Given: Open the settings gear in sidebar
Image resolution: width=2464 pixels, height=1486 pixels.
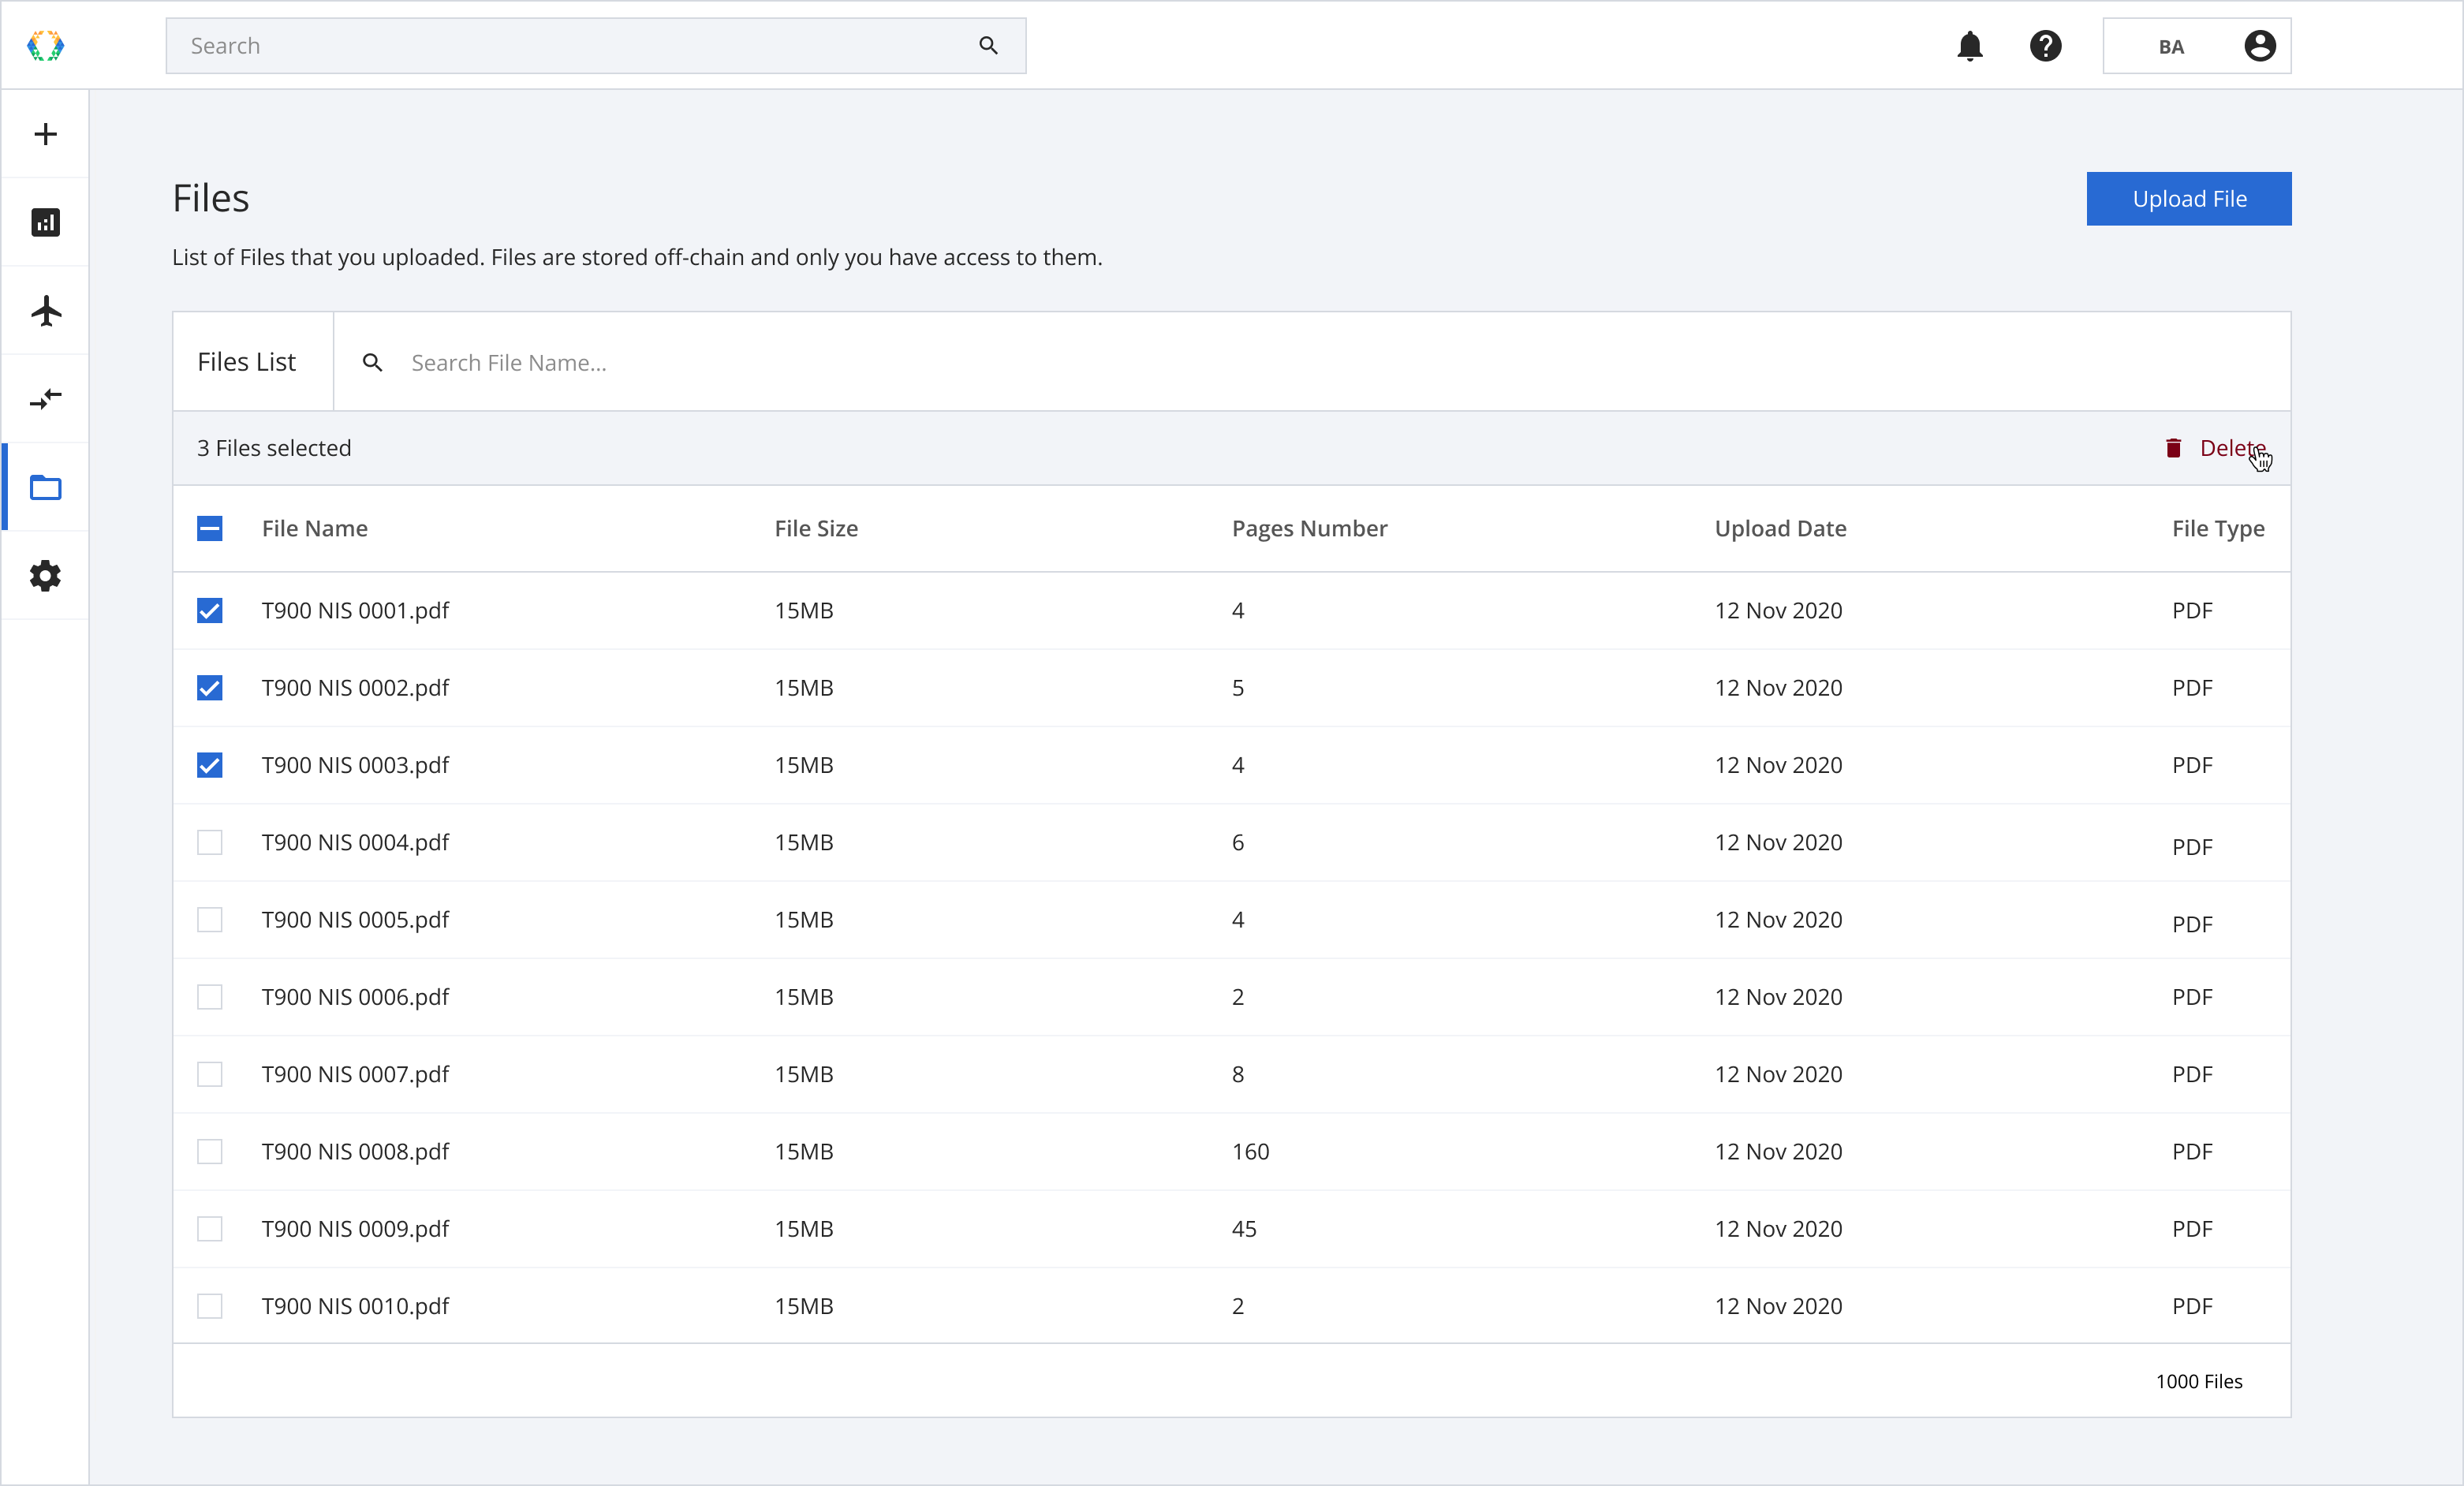Looking at the screenshot, I should tap(46, 576).
